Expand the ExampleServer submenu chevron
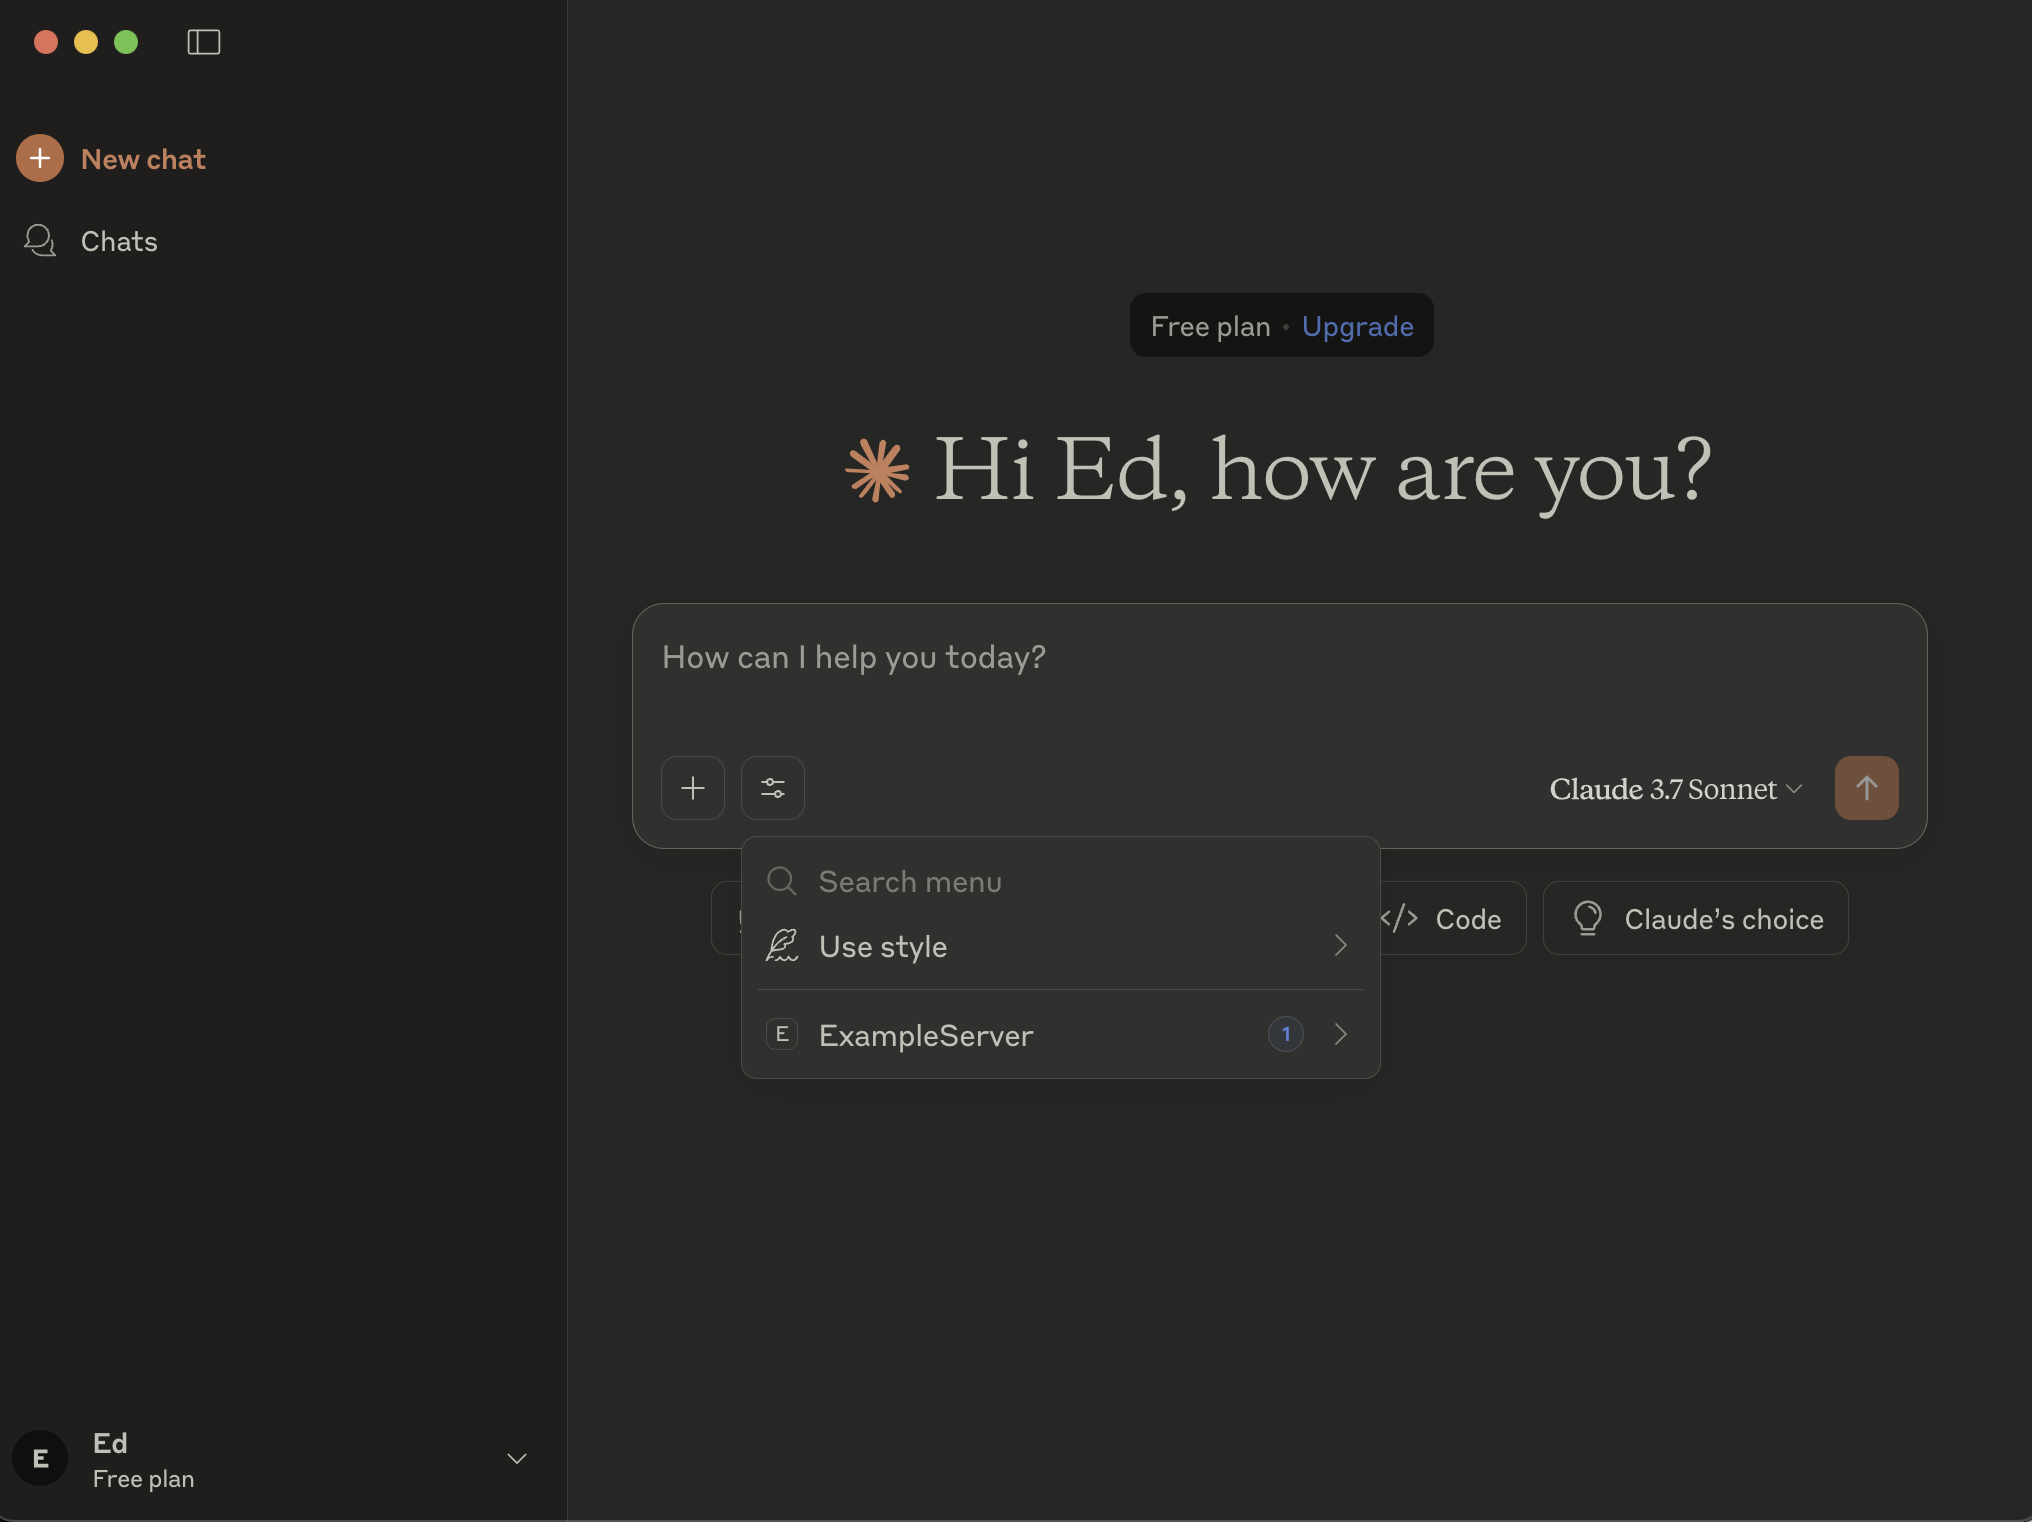The height and width of the screenshot is (1522, 2032). point(1340,1034)
